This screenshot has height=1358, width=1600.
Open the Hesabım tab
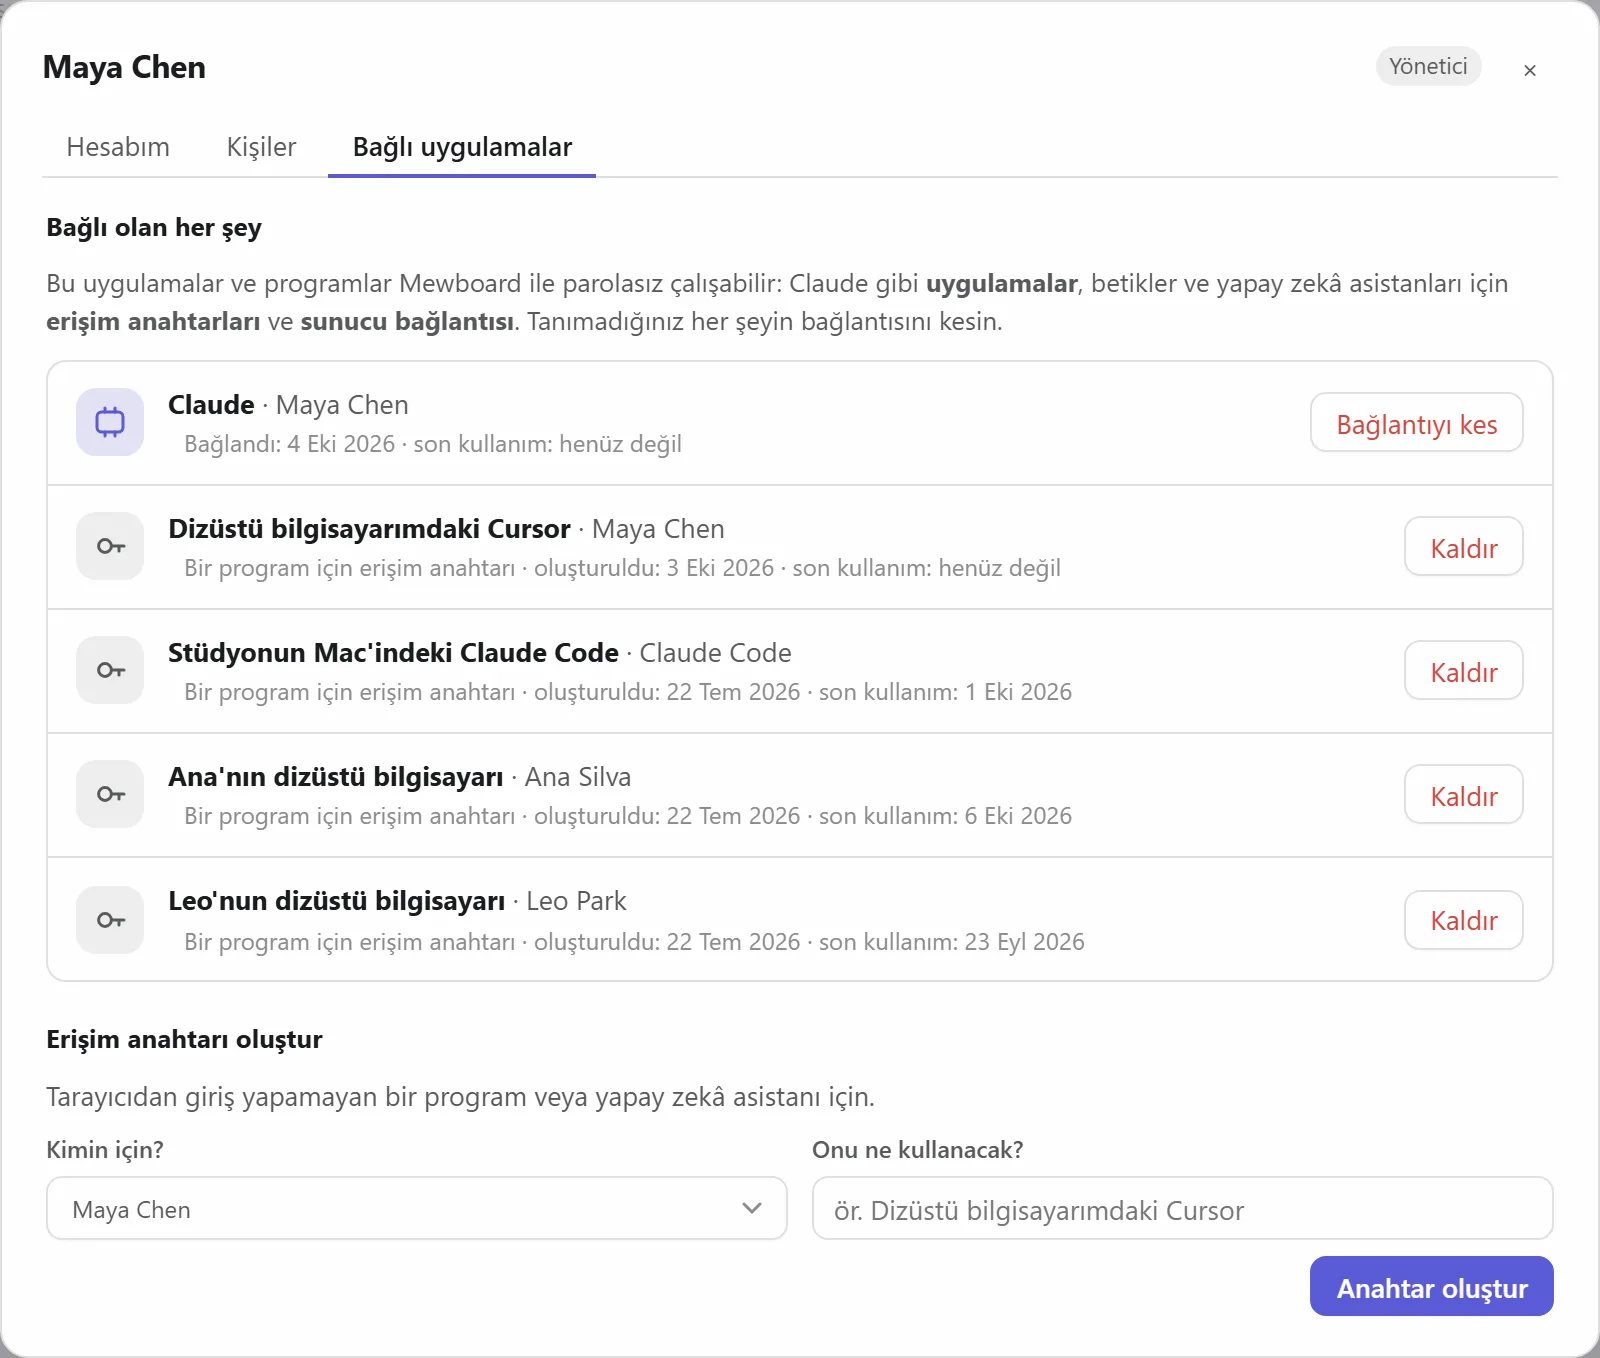pyautogui.click(x=118, y=147)
